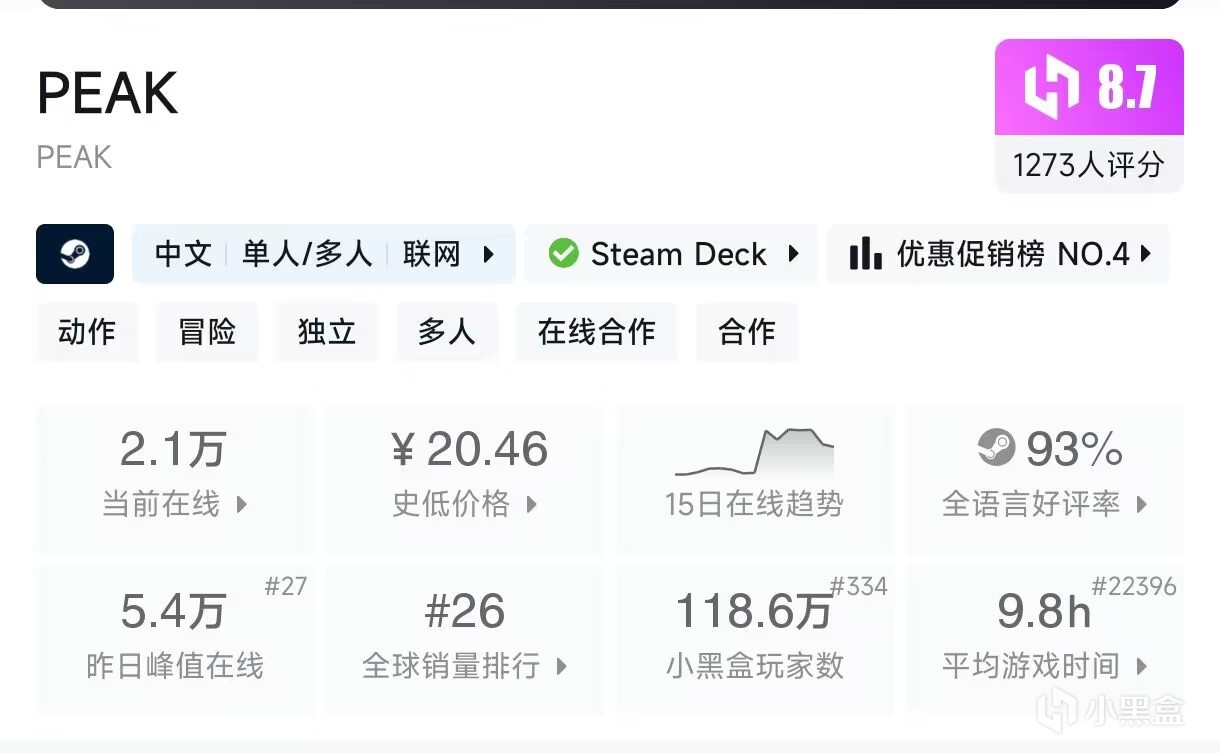
Task: Expand the 中文 单人/多人 联网 info arrow
Action: tap(488, 254)
